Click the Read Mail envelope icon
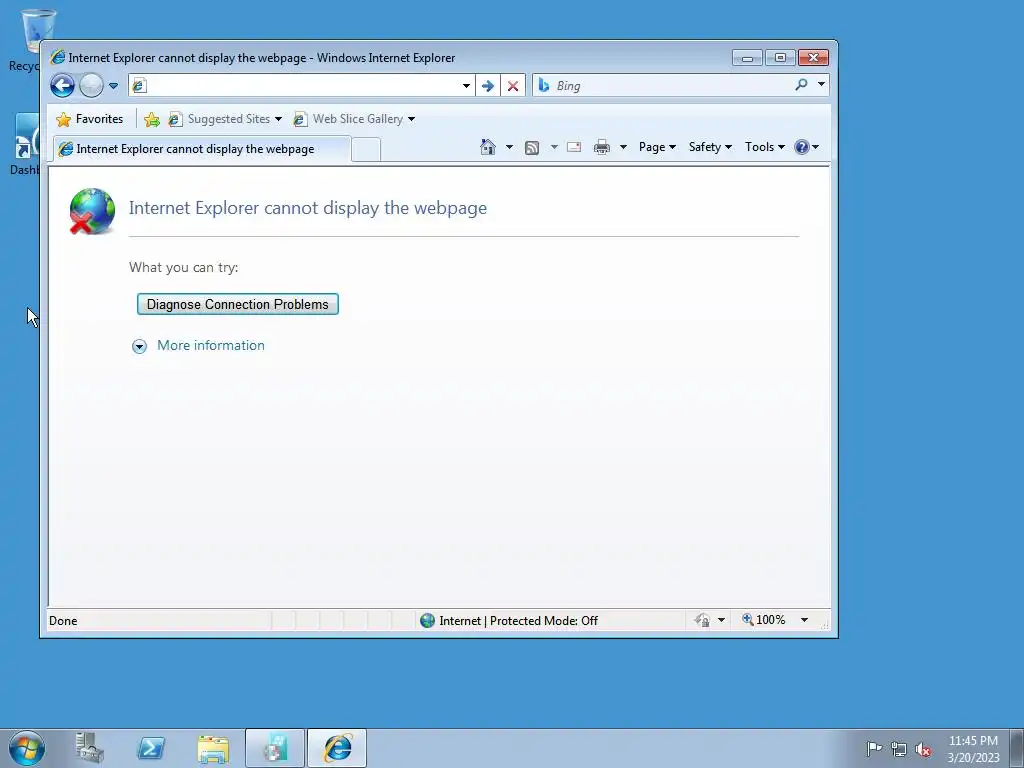The width and height of the screenshot is (1024, 768). pos(574,147)
